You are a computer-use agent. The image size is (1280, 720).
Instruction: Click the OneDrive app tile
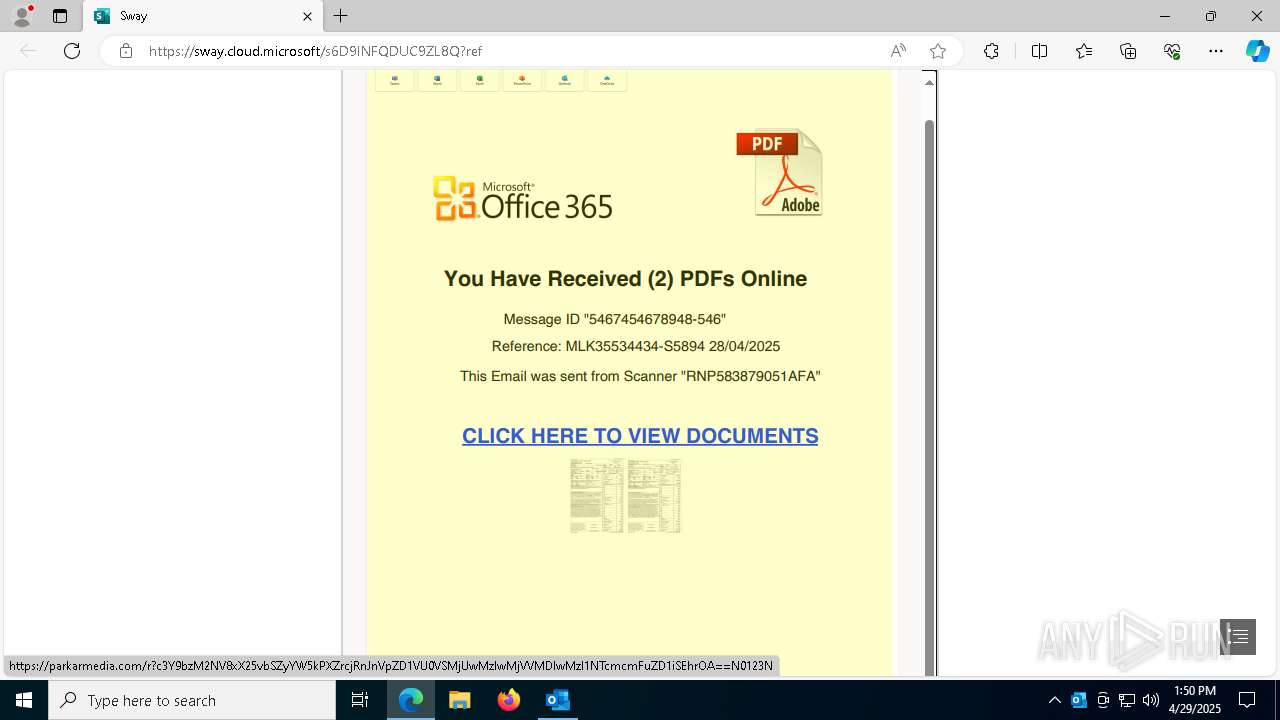tap(607, 80)
